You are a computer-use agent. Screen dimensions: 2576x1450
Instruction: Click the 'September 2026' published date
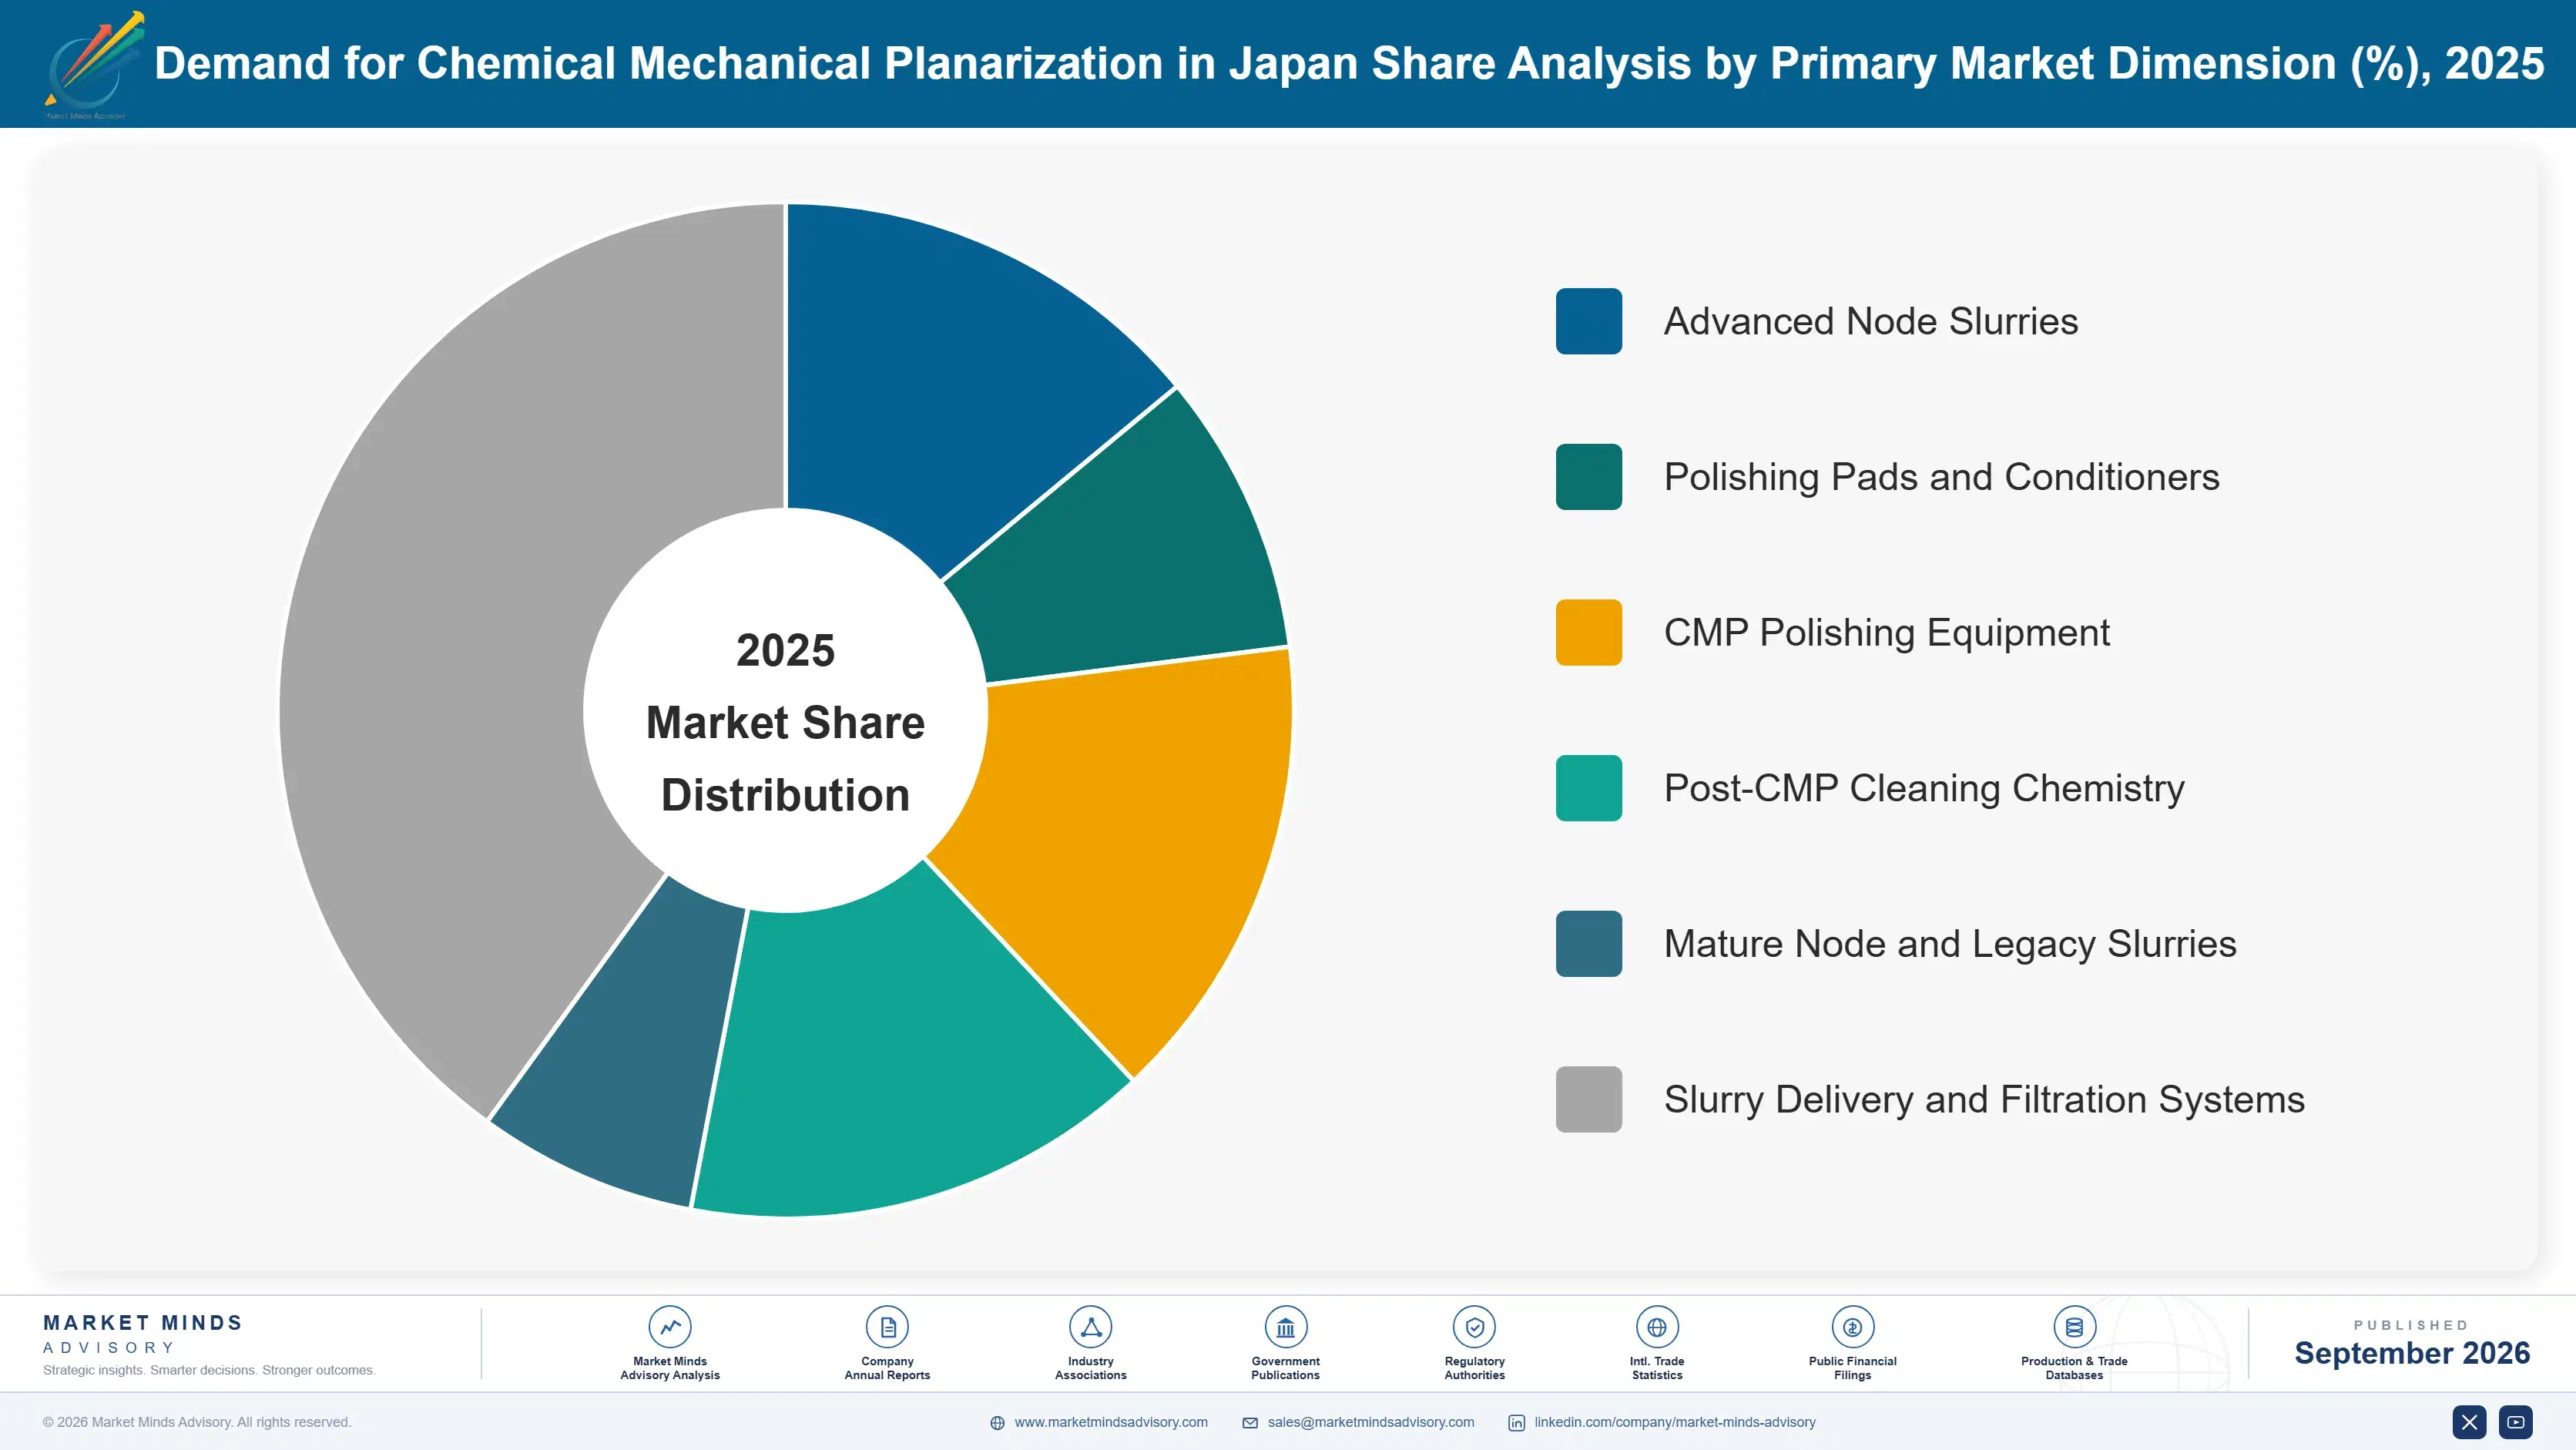click(2412, 1353)
